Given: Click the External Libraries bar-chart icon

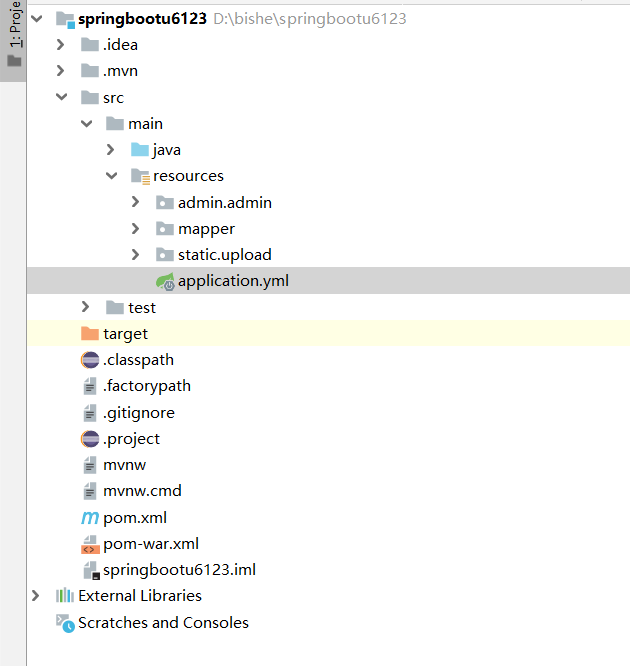Looking at the screenshot, I should [x=65, y=596].
